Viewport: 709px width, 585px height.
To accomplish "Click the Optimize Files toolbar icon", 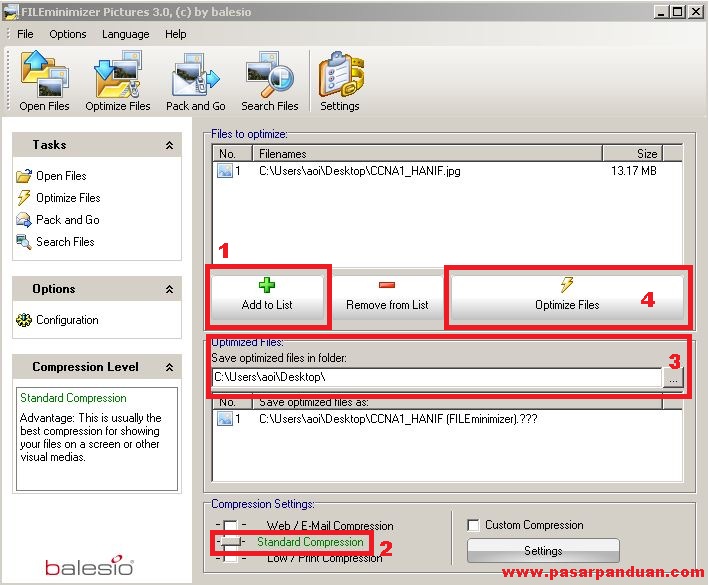I will coord(118,74).
